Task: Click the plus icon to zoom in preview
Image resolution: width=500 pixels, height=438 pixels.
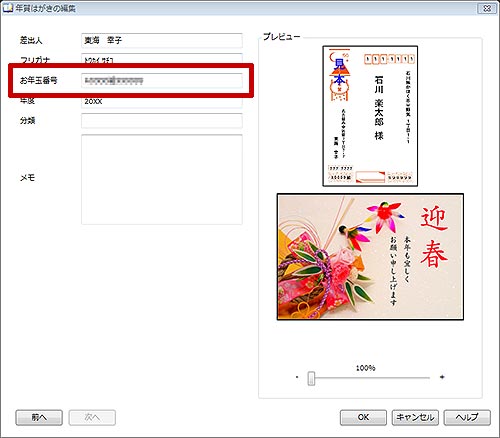Action: 442,377
